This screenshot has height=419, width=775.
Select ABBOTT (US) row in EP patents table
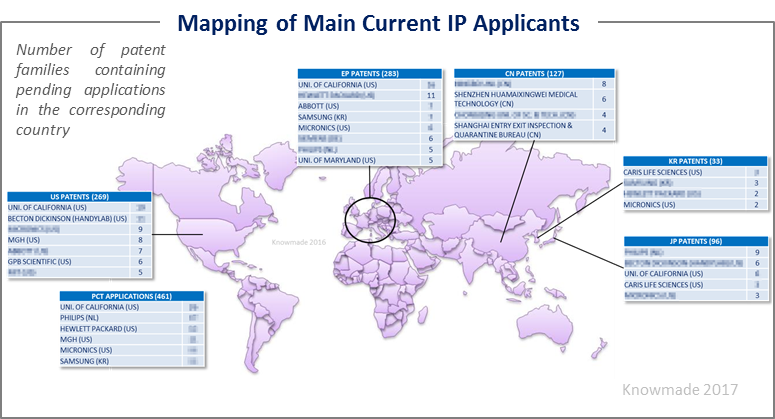370,106
